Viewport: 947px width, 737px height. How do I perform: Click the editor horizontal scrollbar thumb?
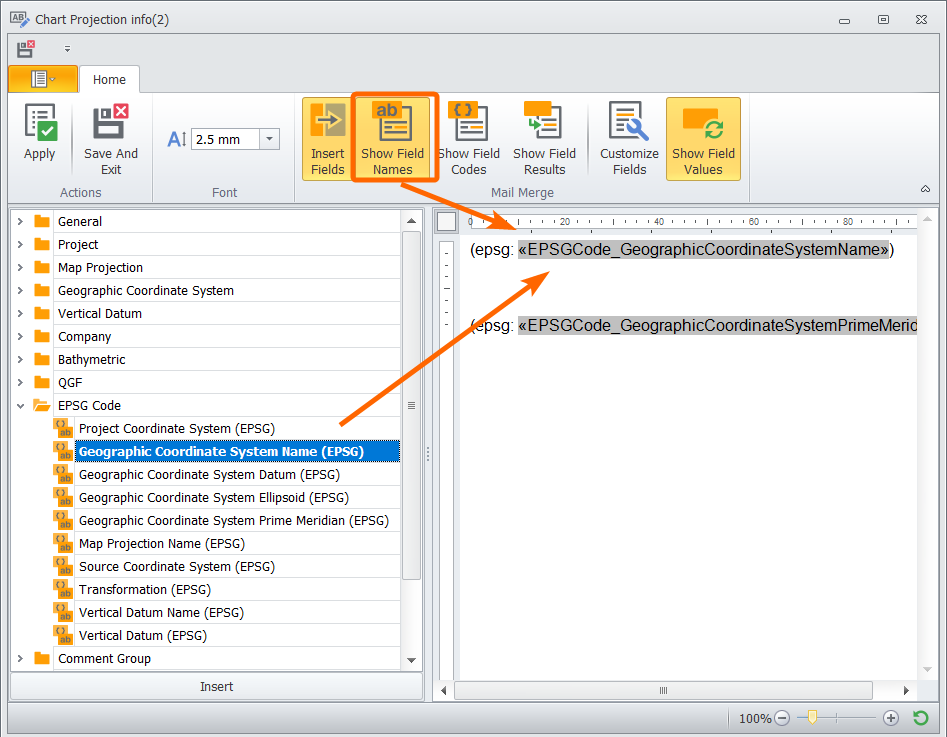point(663,690)
